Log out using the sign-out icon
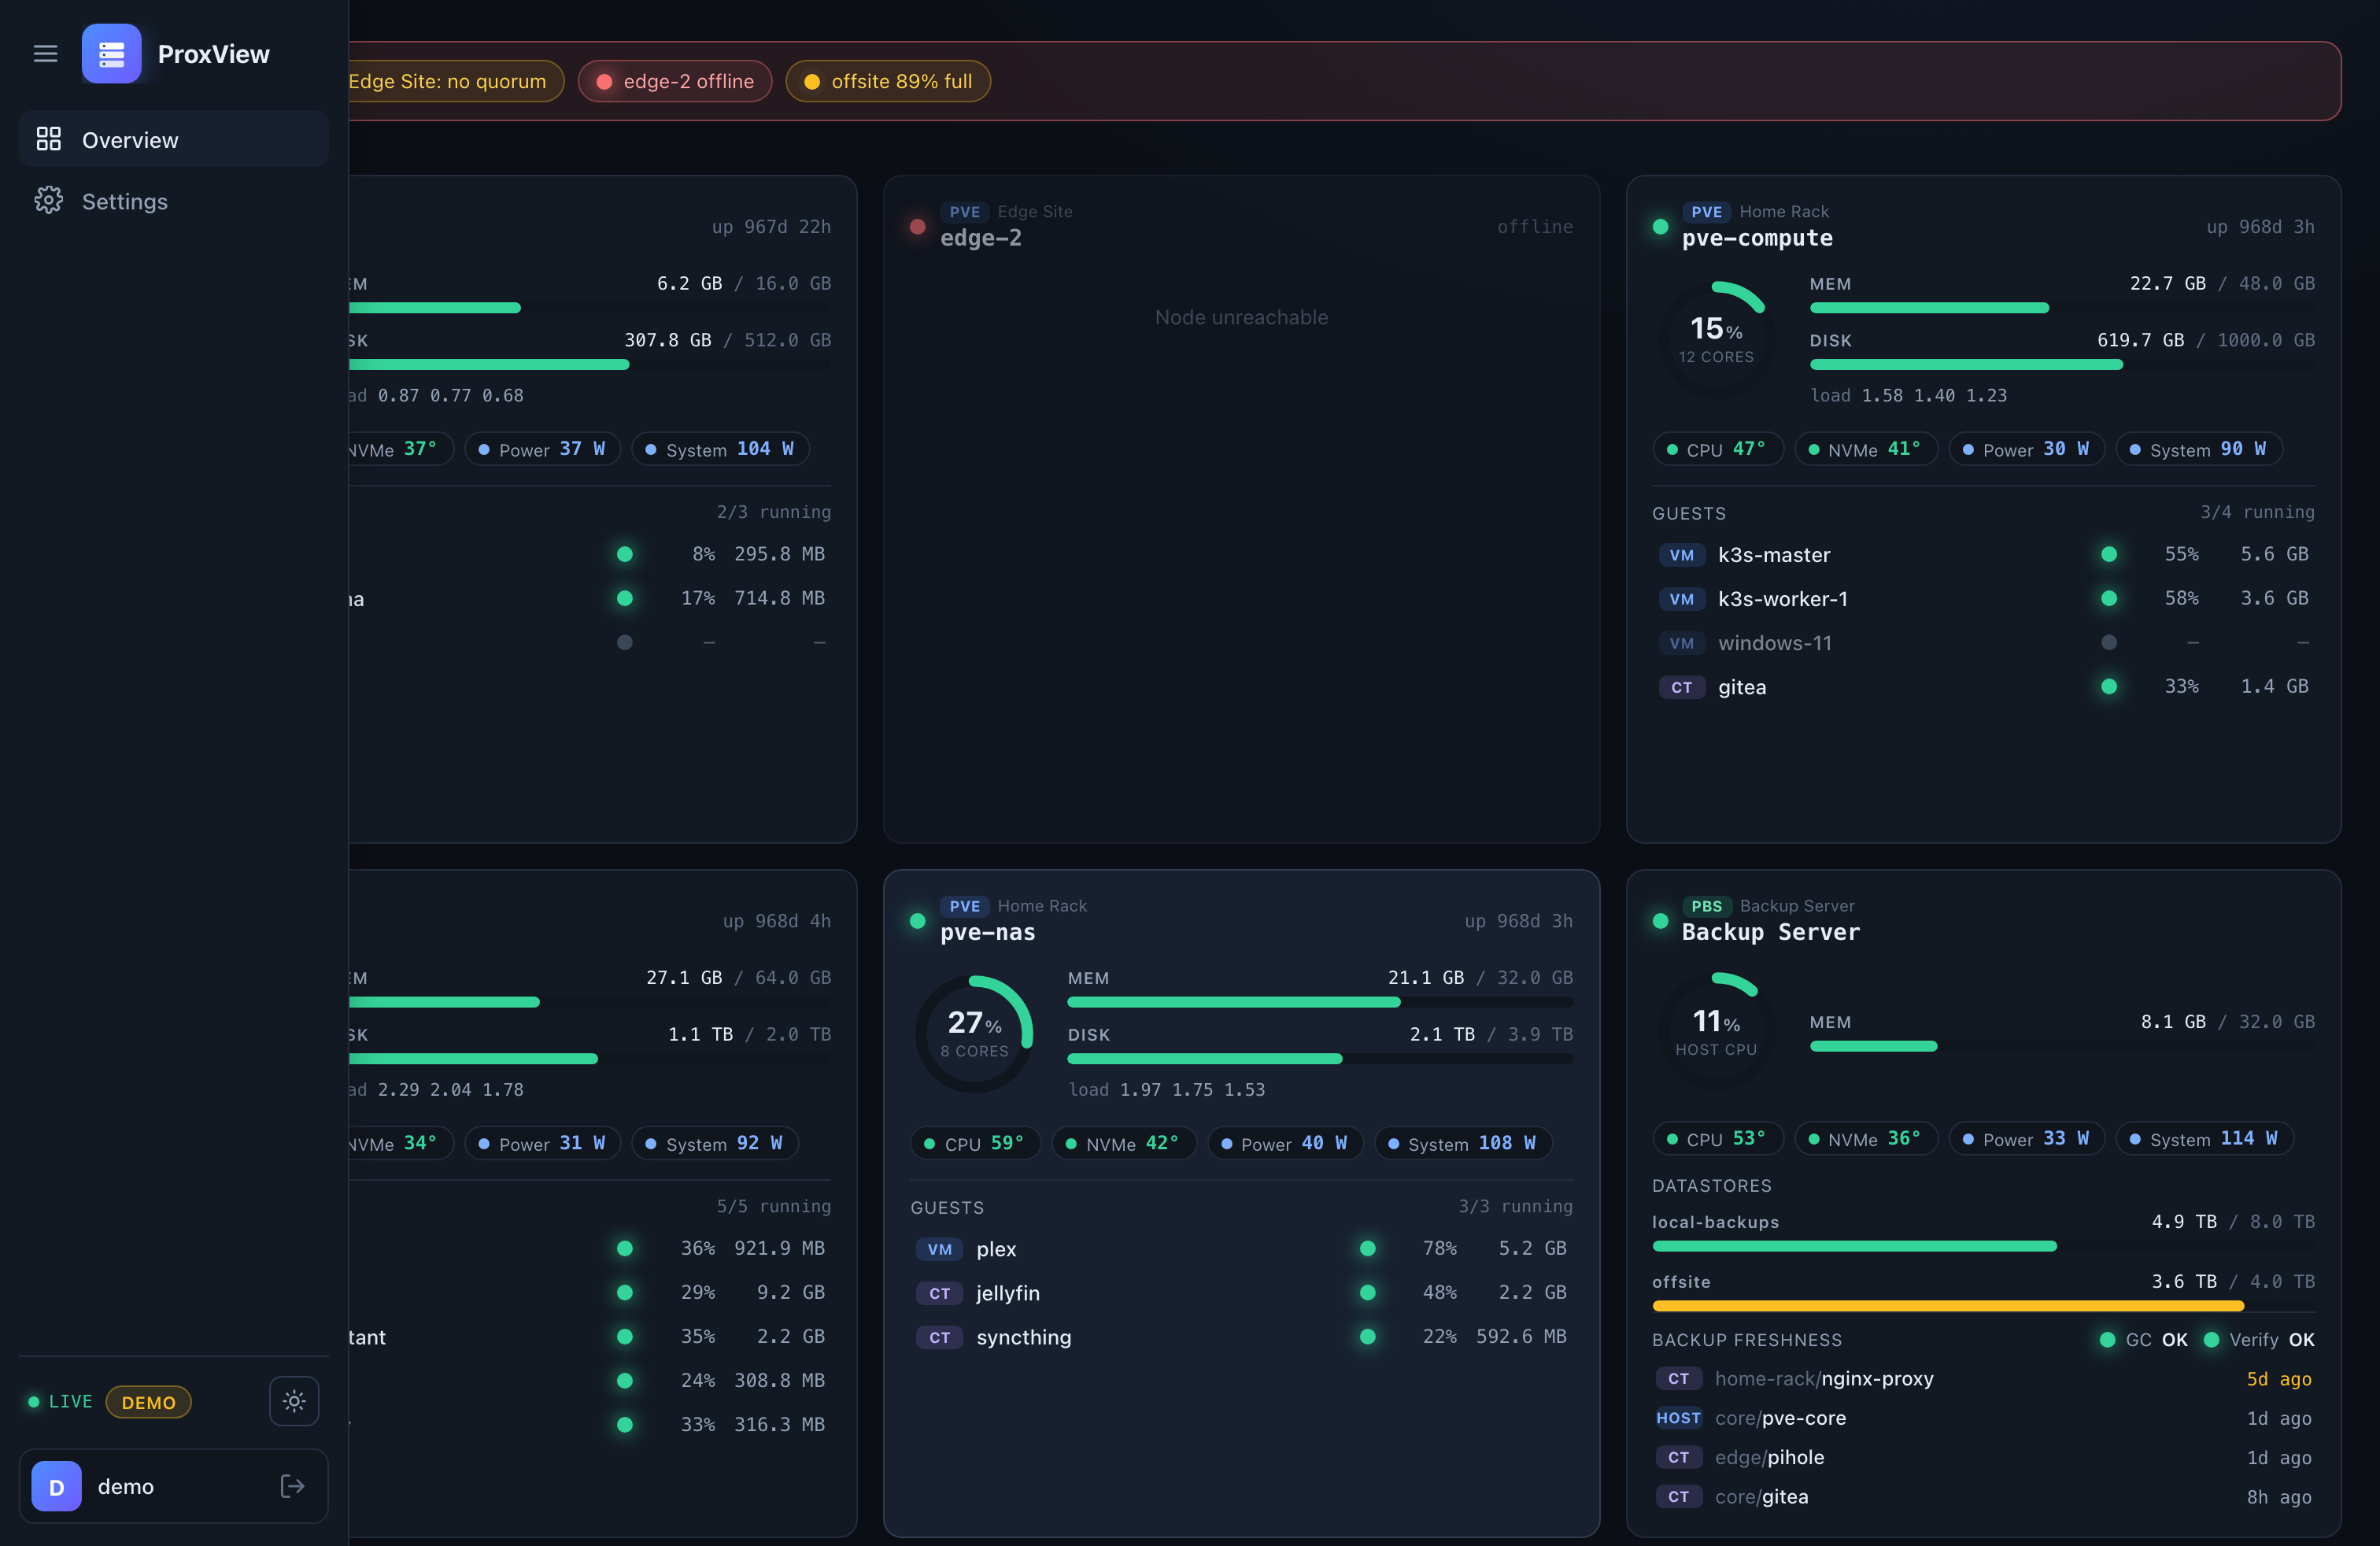Screen dimensions: 2380x1546 [x=292, y=1486]
